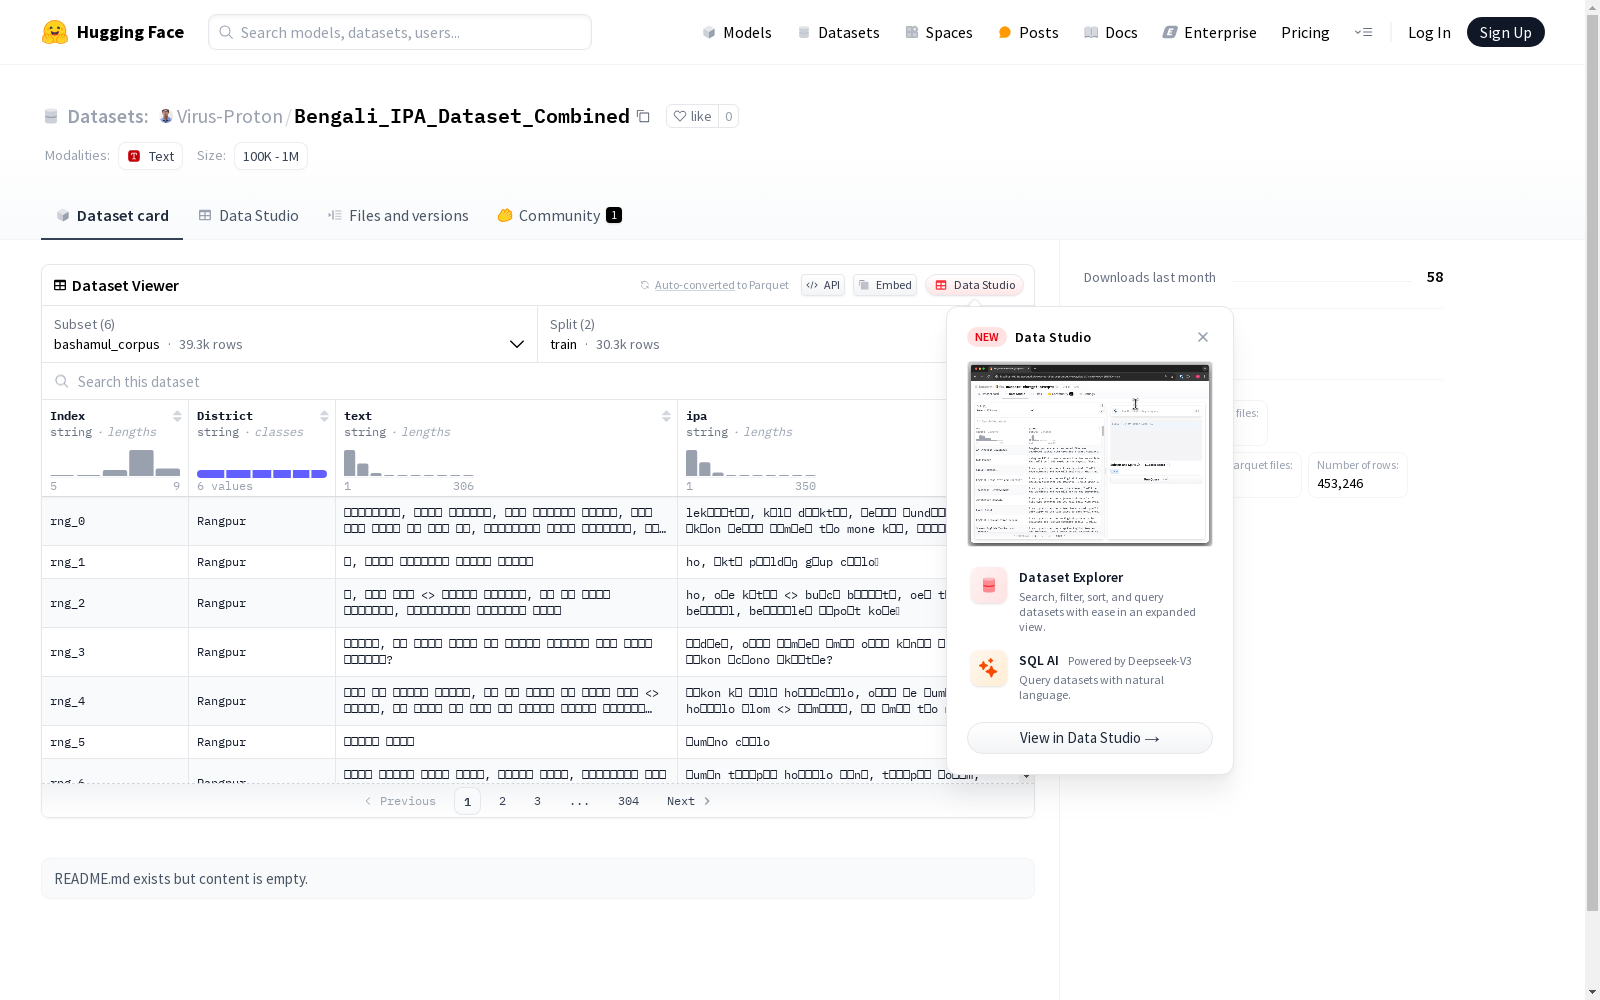Switch to the Data Studio tab
The image size is (1600, 1000).
pyautogui.click(x=249, y=216)
